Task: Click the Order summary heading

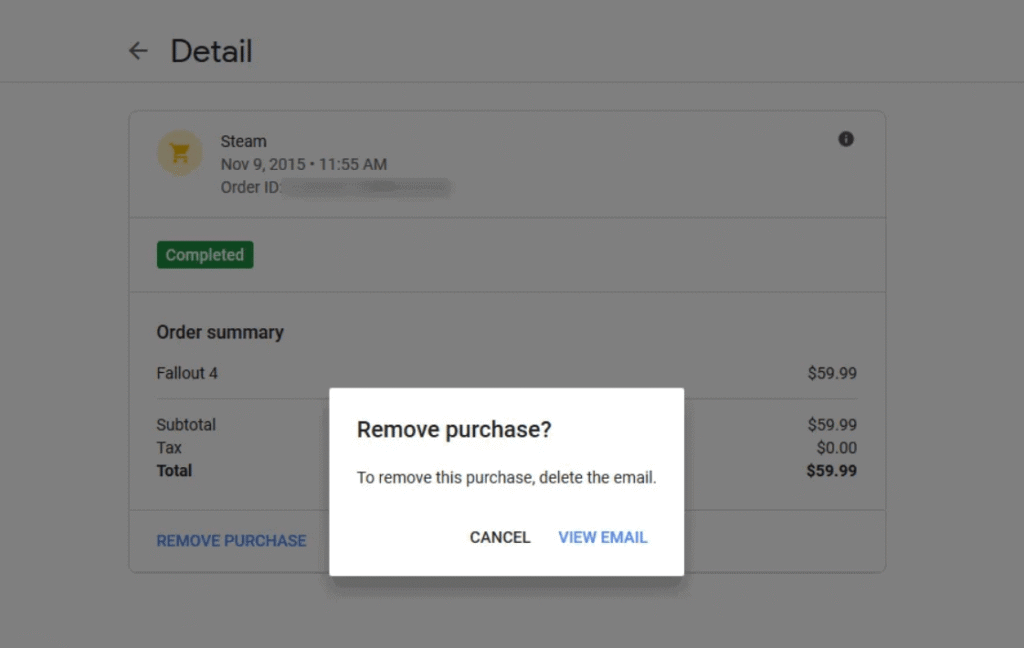Action: pos(220,332)
